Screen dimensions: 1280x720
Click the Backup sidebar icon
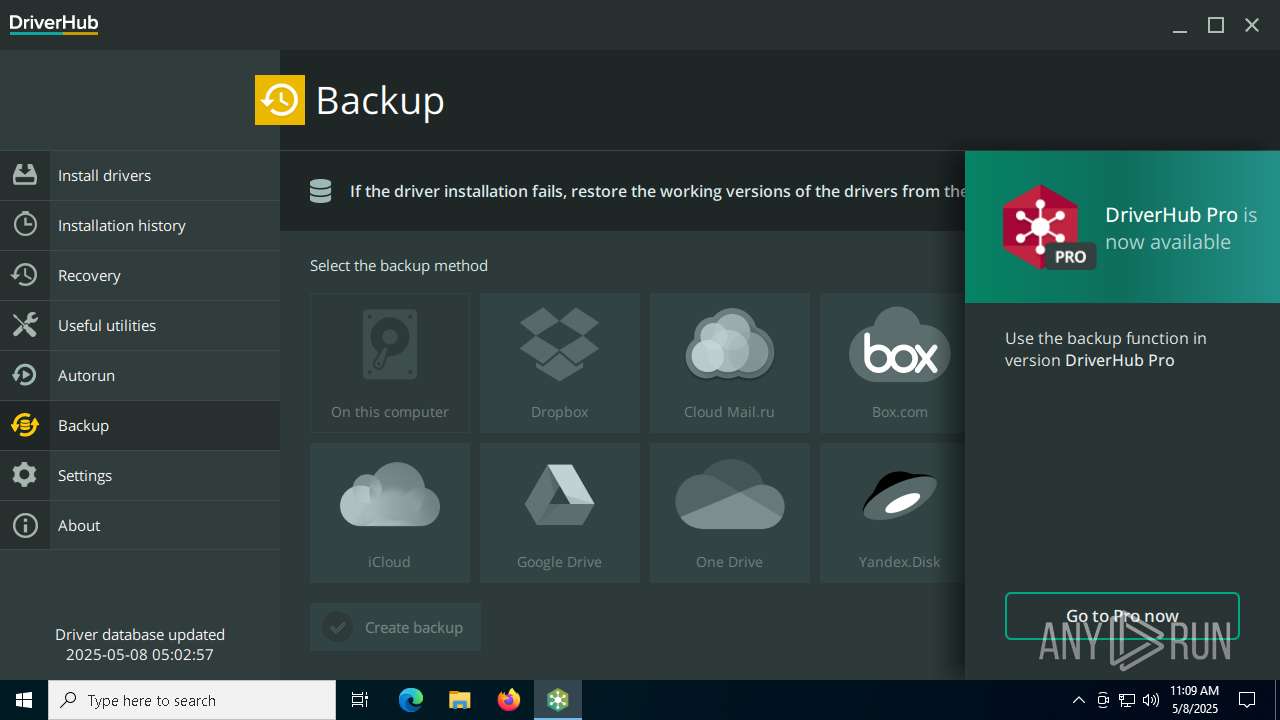25,425
